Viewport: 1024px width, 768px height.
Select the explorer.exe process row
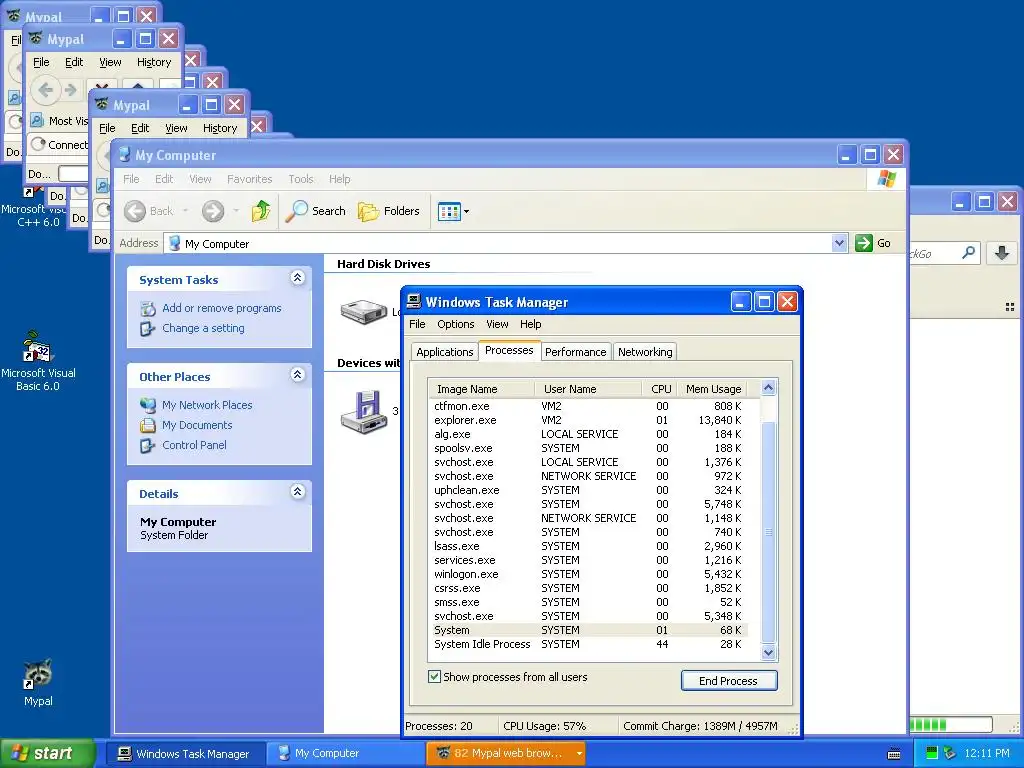coord(588,420)
